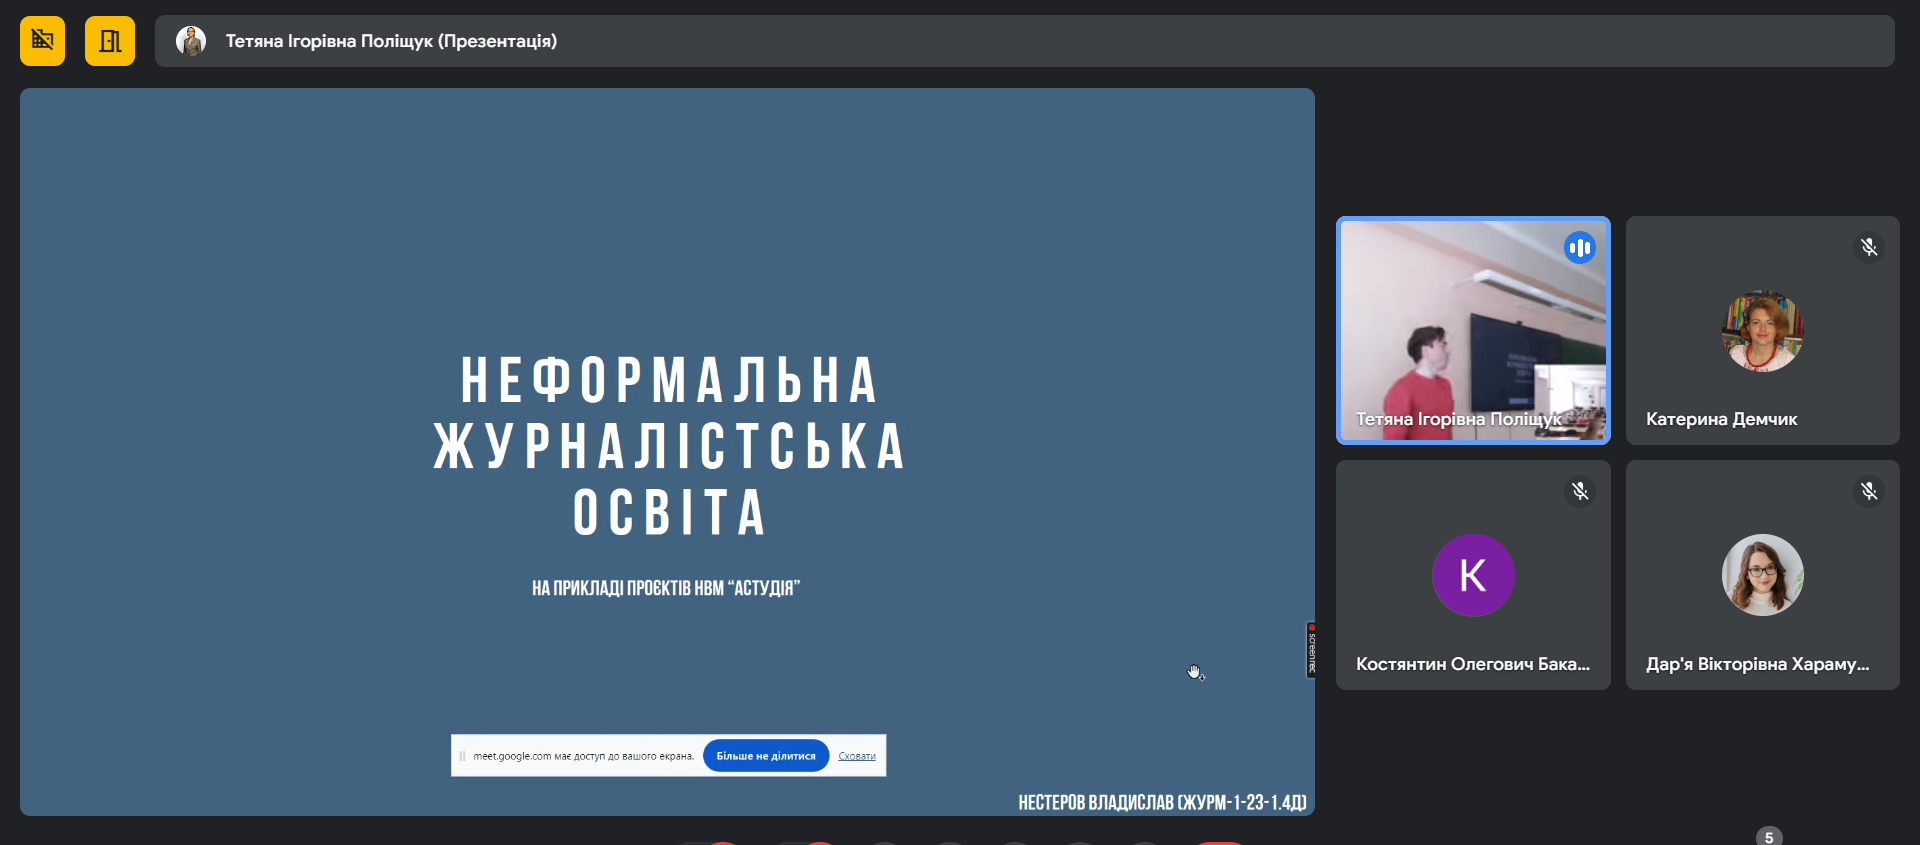Click the muted mic icon on Дар'я's tile
The height and width of the screenshot is (845, 1920).
pyautogui.click(x=1868, y=491)
